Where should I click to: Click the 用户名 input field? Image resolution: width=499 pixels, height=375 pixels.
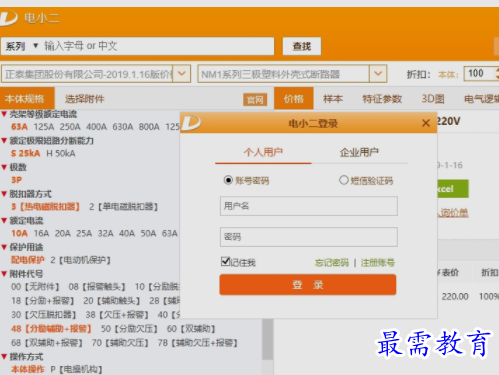pyautogui.click(x=309, y=206)
